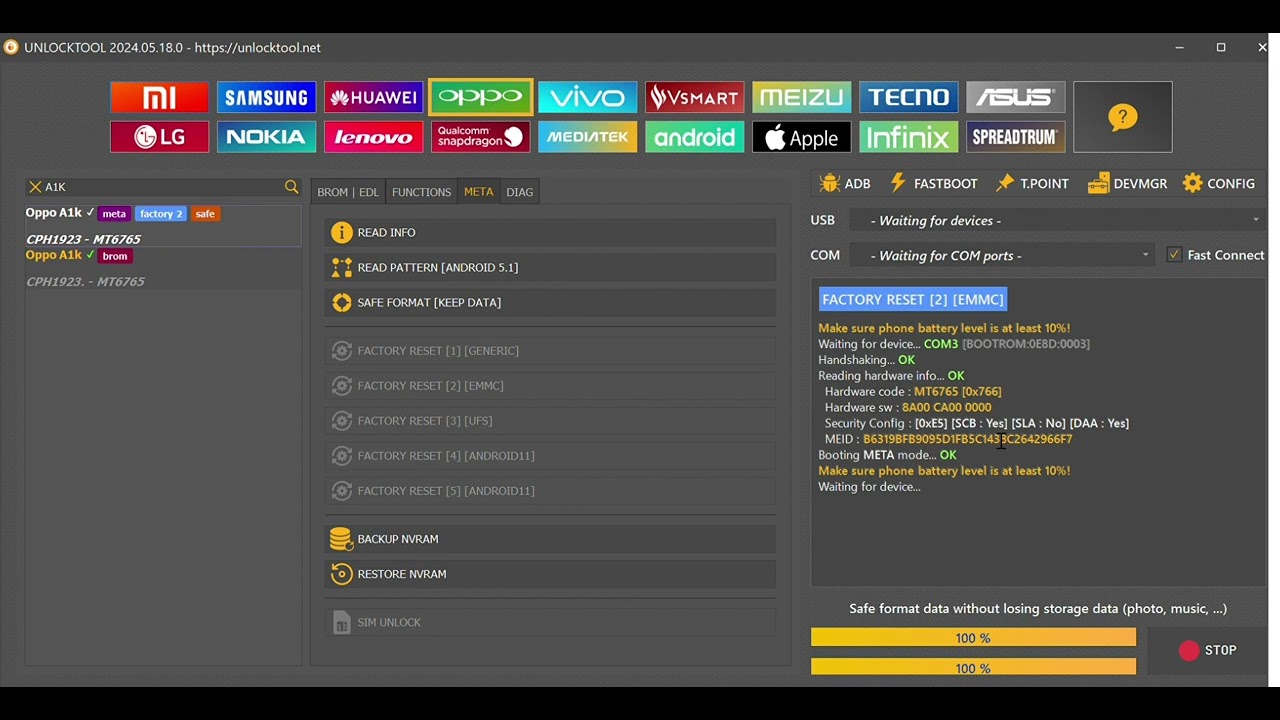Click the upper 100% progress bar
1280x720 pixels.
click(x=973, y=638)
